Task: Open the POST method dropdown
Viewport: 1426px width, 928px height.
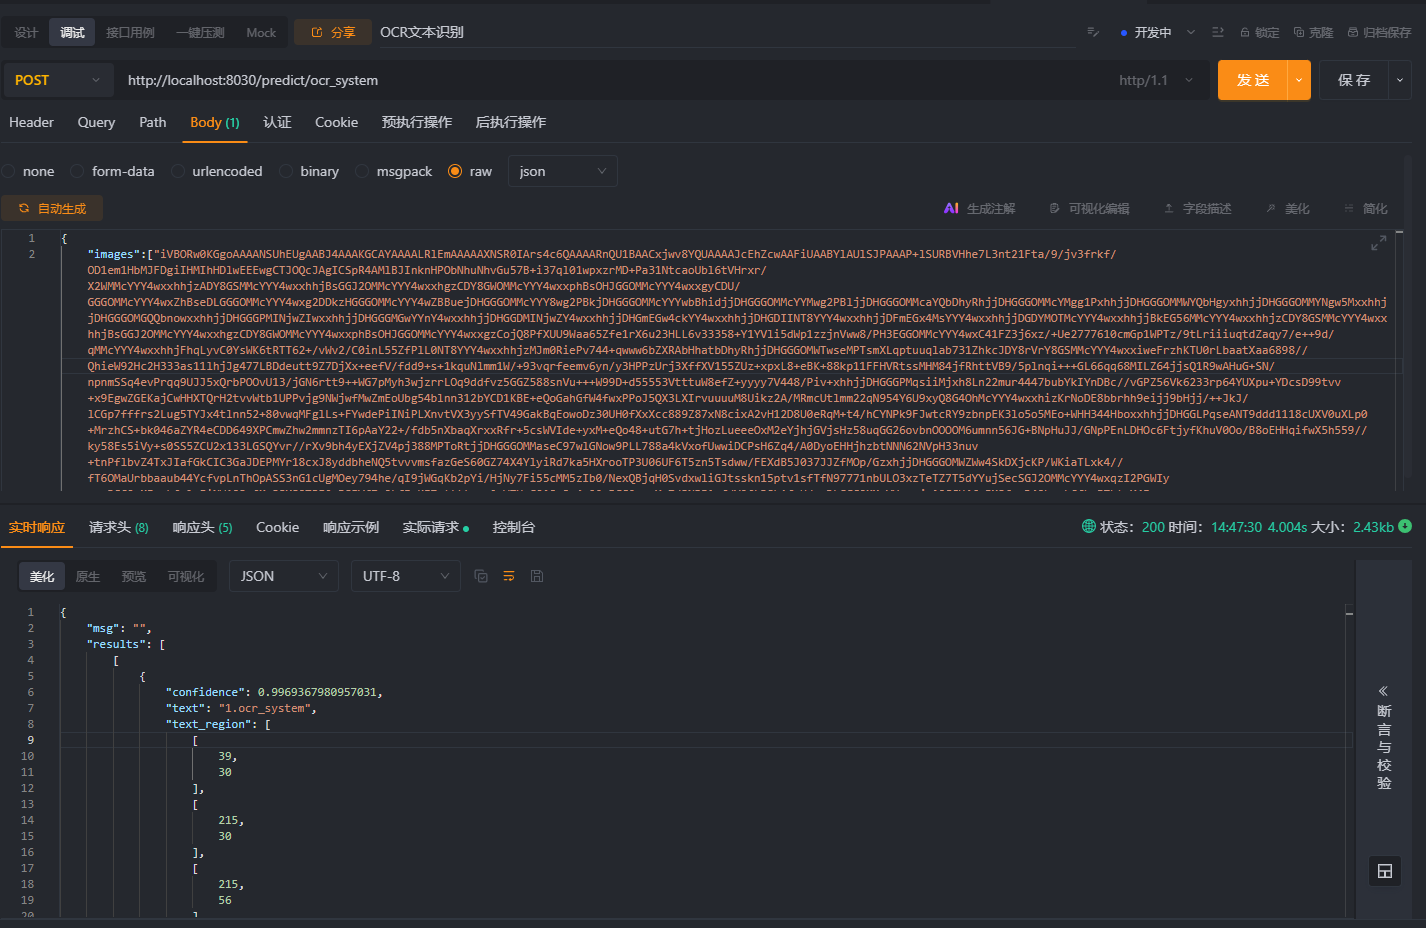Action: [57, 79]
